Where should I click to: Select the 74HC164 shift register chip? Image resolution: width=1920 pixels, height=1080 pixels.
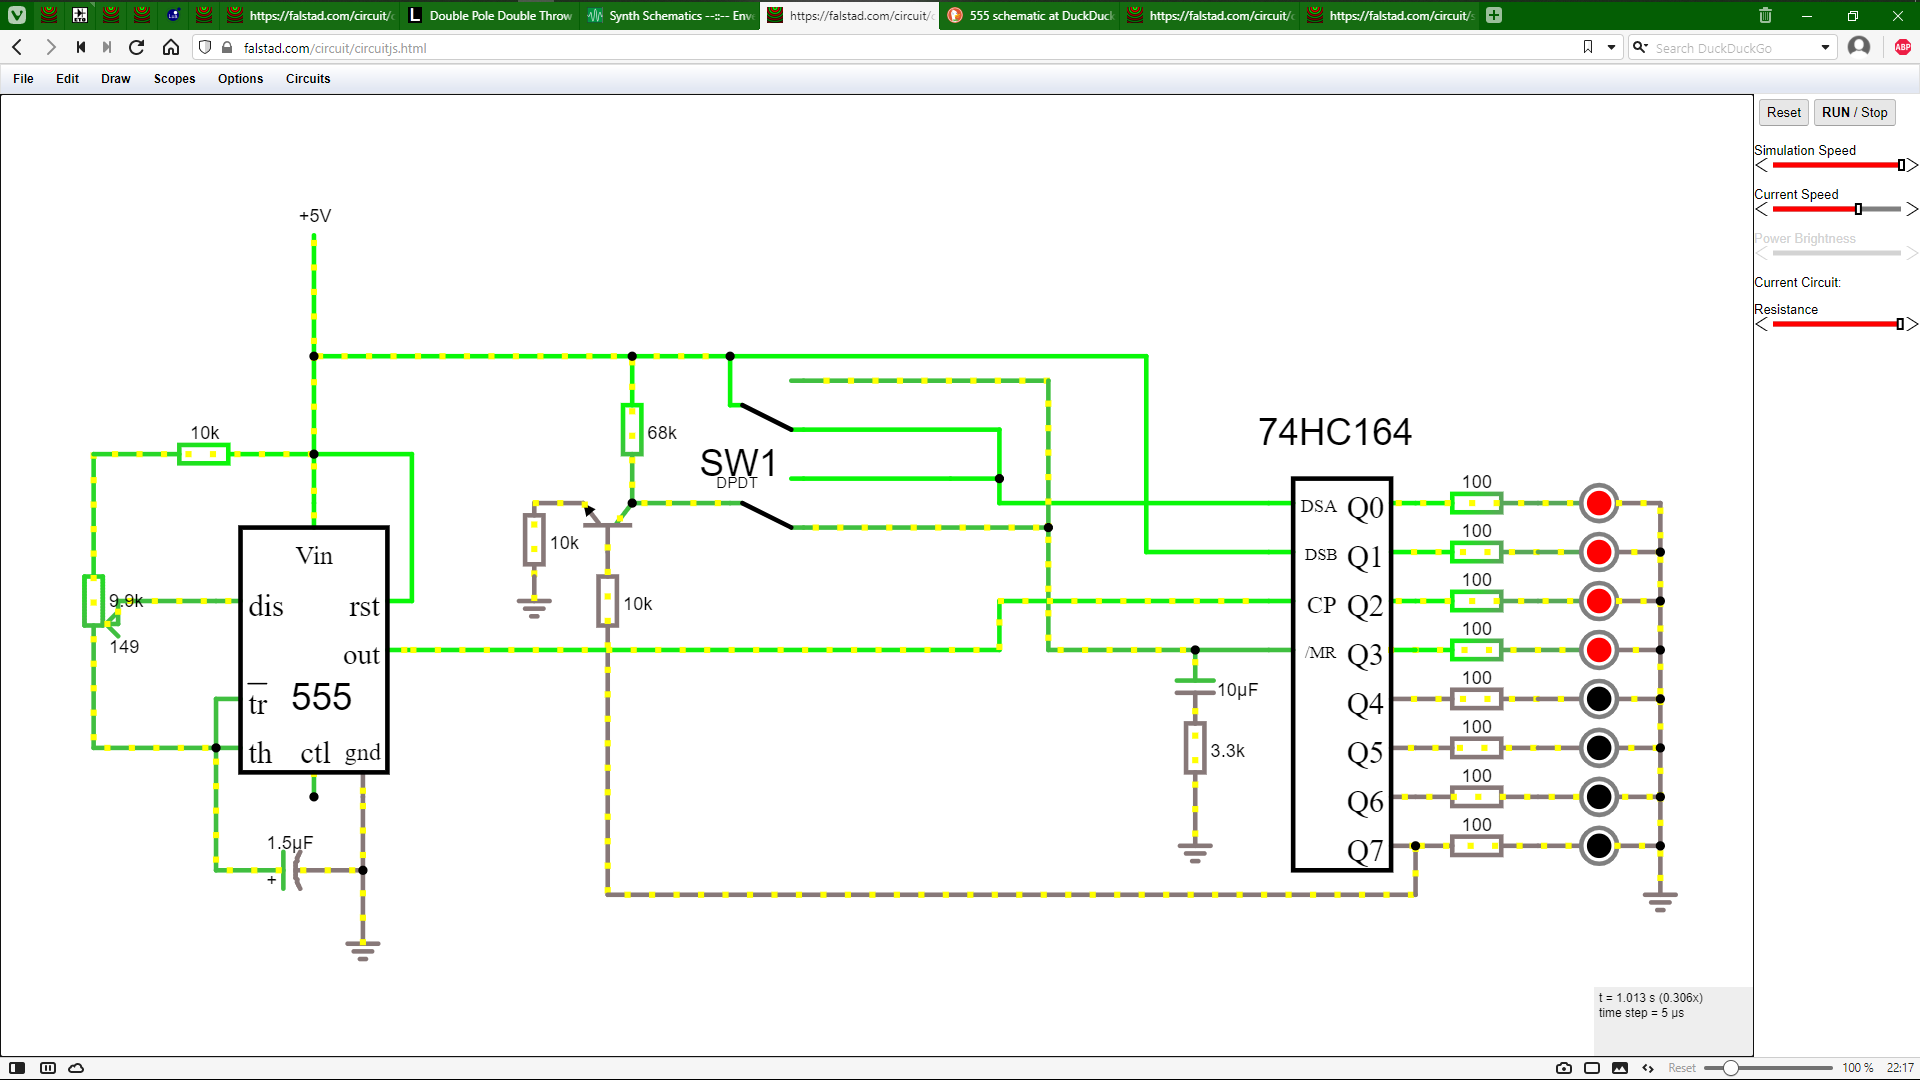(x=1342, y=674)
